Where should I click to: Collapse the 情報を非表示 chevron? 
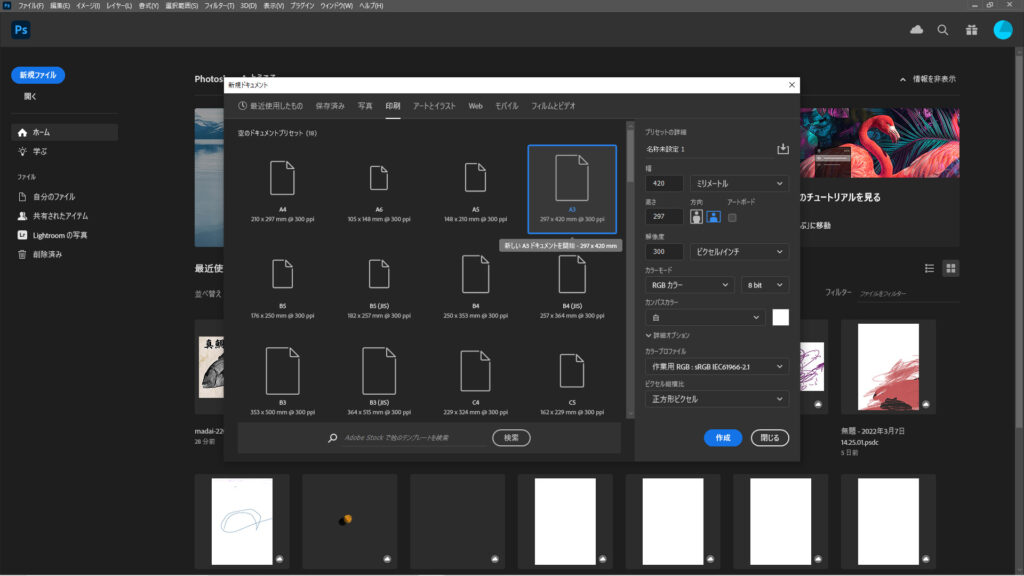(x=903, y=79)
